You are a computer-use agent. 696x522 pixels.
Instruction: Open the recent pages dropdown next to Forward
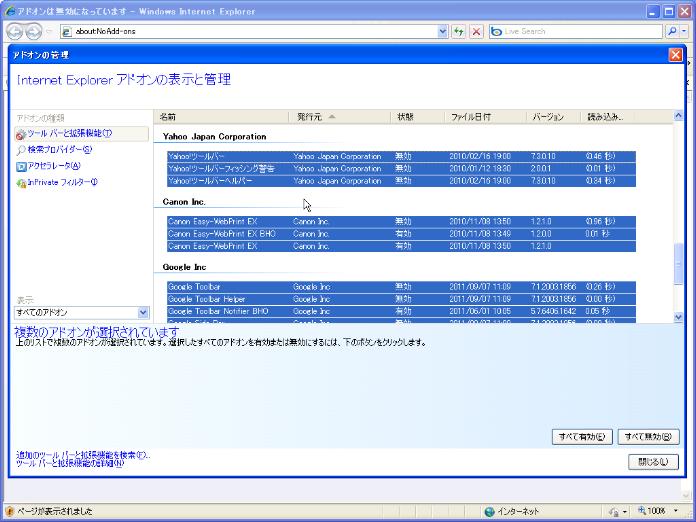pyautogui.click(x=49, y=32)
